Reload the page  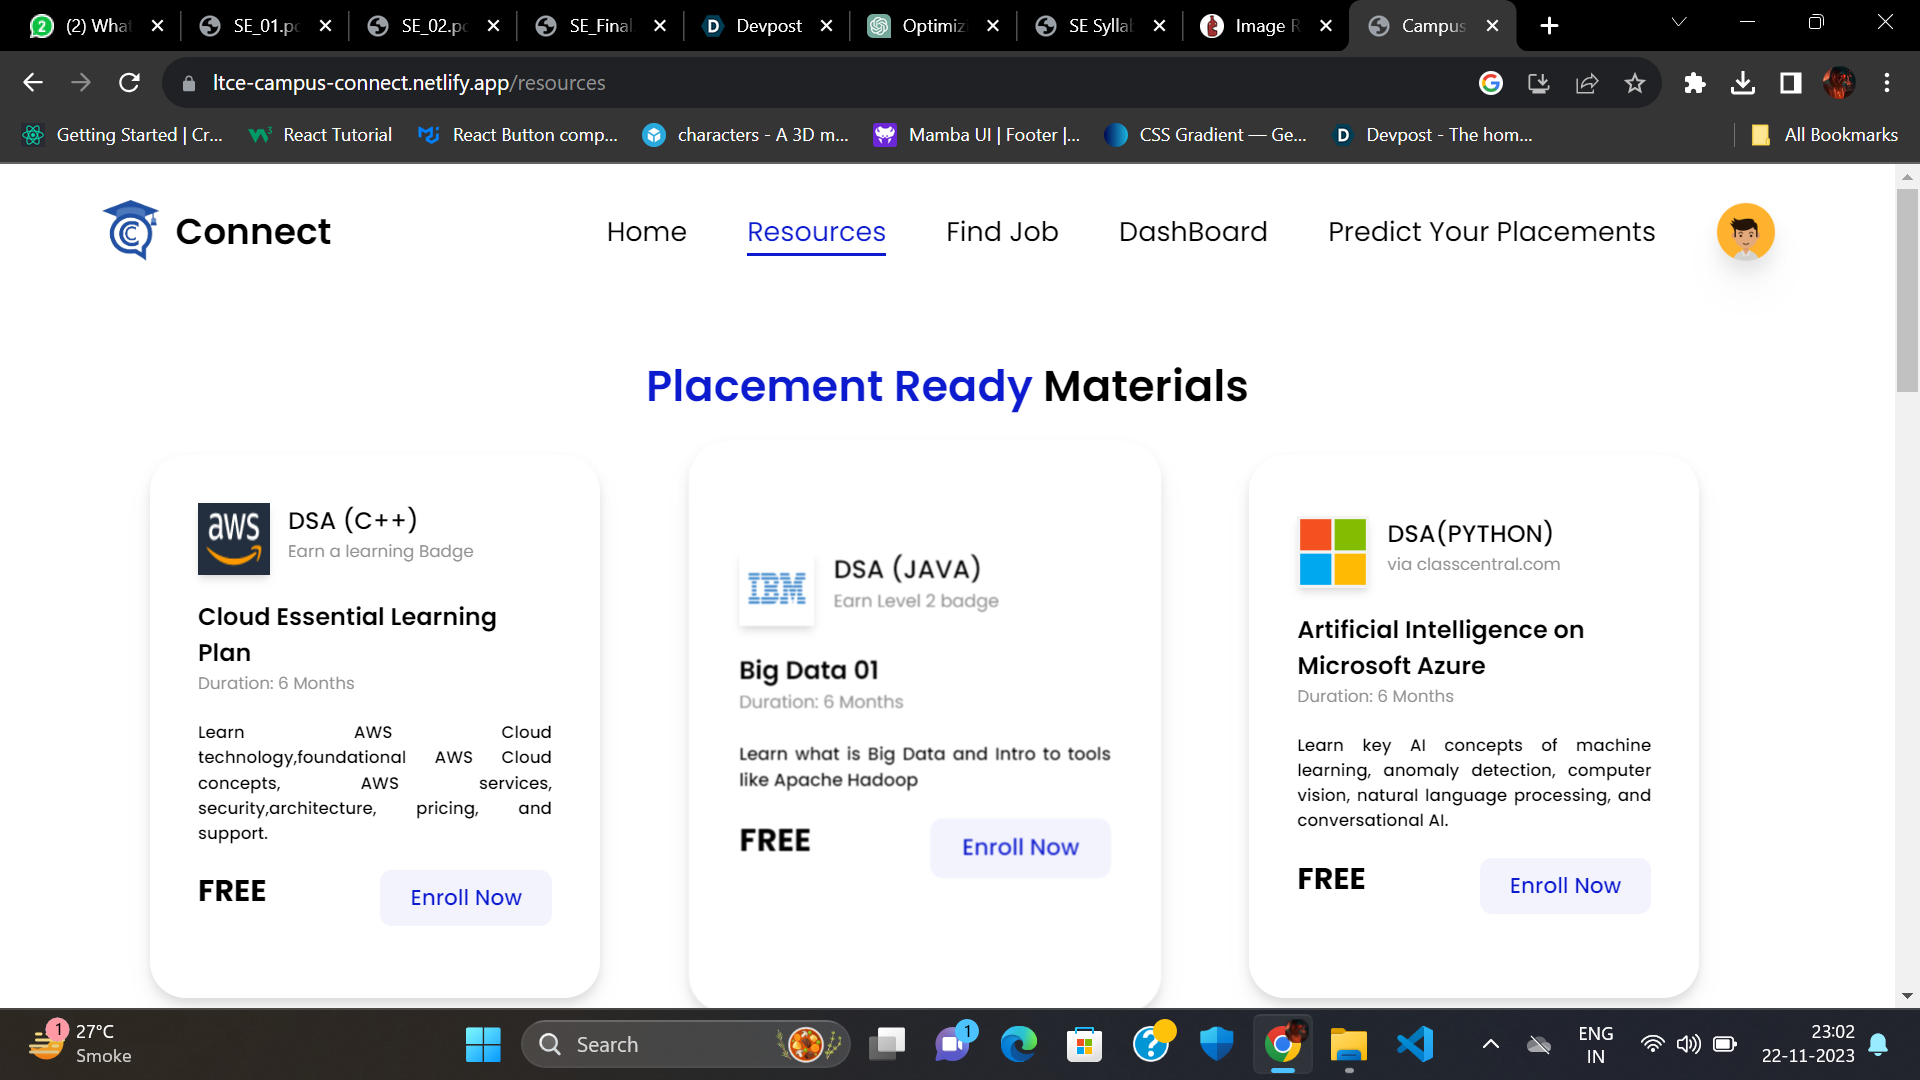pos(129,83)
